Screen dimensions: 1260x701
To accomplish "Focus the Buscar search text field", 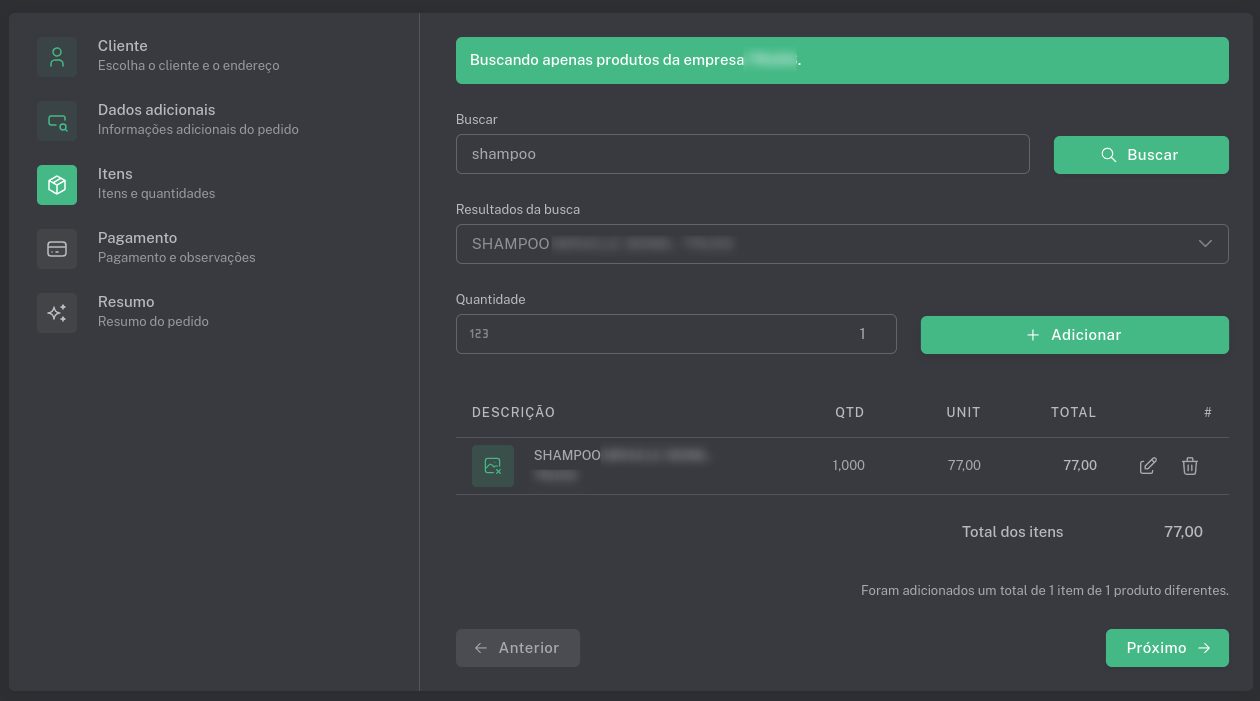I will [742, 155].
